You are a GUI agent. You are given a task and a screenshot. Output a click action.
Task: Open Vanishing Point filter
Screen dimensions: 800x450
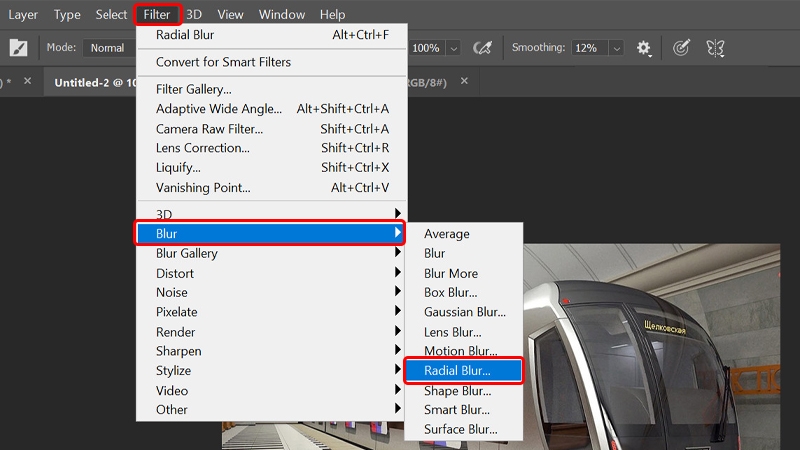click(272, 188)
